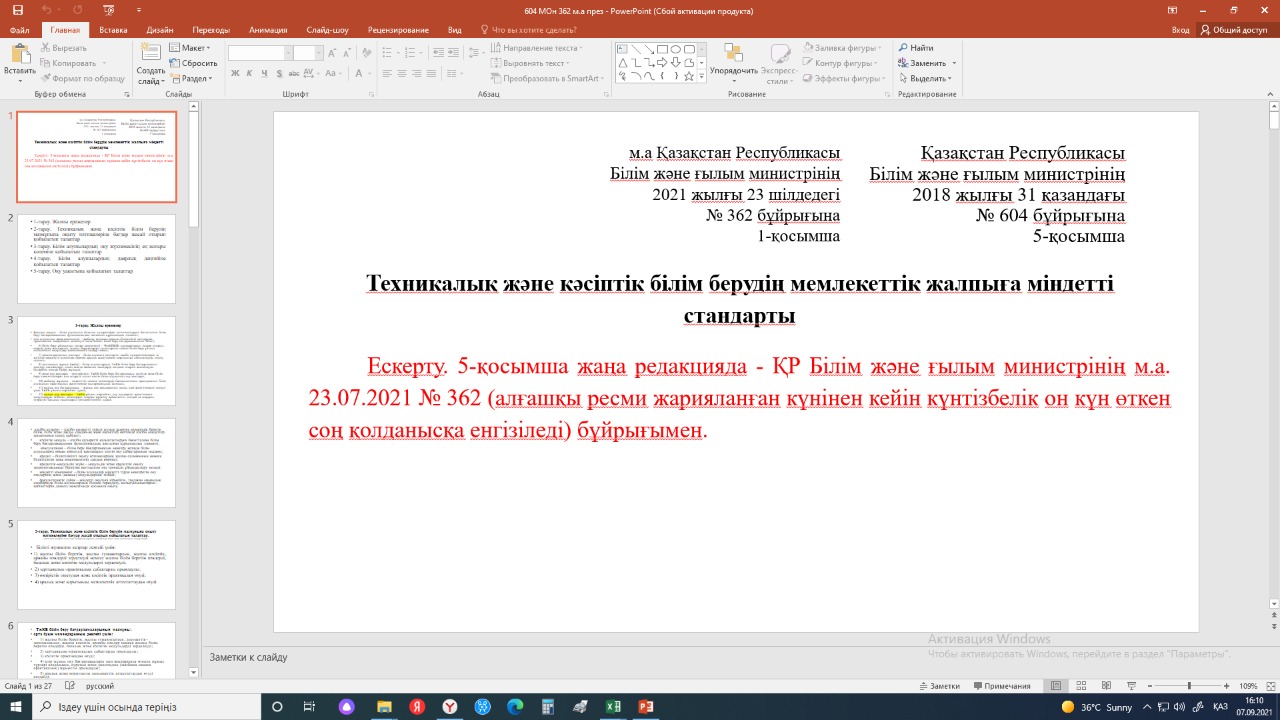Click Clear all formatting eraser icon

pos(366,53)
